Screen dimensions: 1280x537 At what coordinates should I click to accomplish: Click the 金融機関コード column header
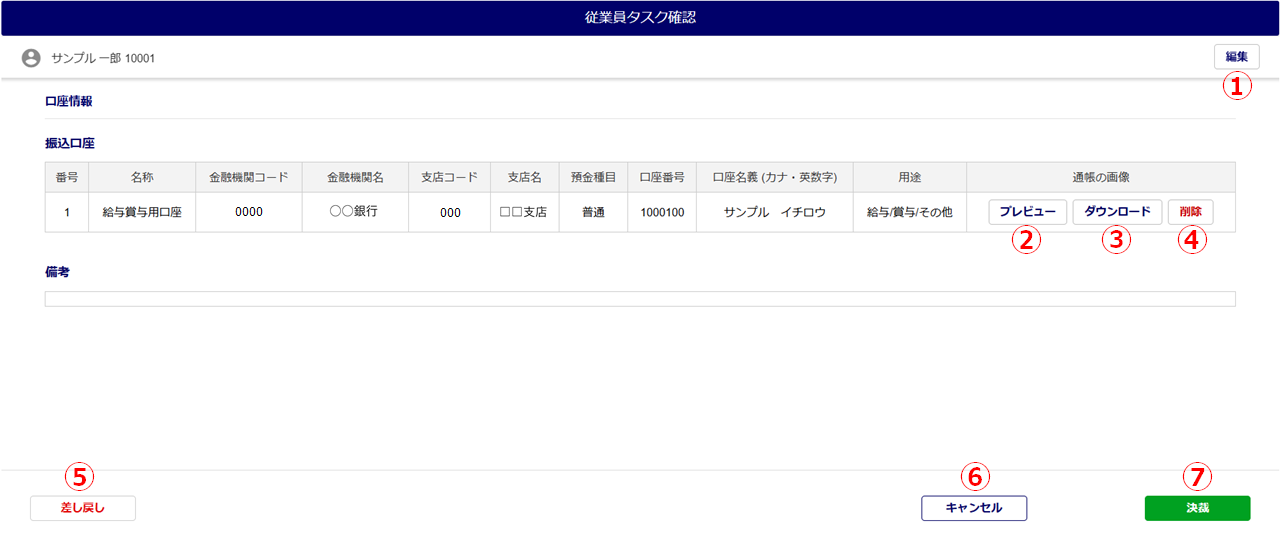pyautogui.click(x=248, y=177)
